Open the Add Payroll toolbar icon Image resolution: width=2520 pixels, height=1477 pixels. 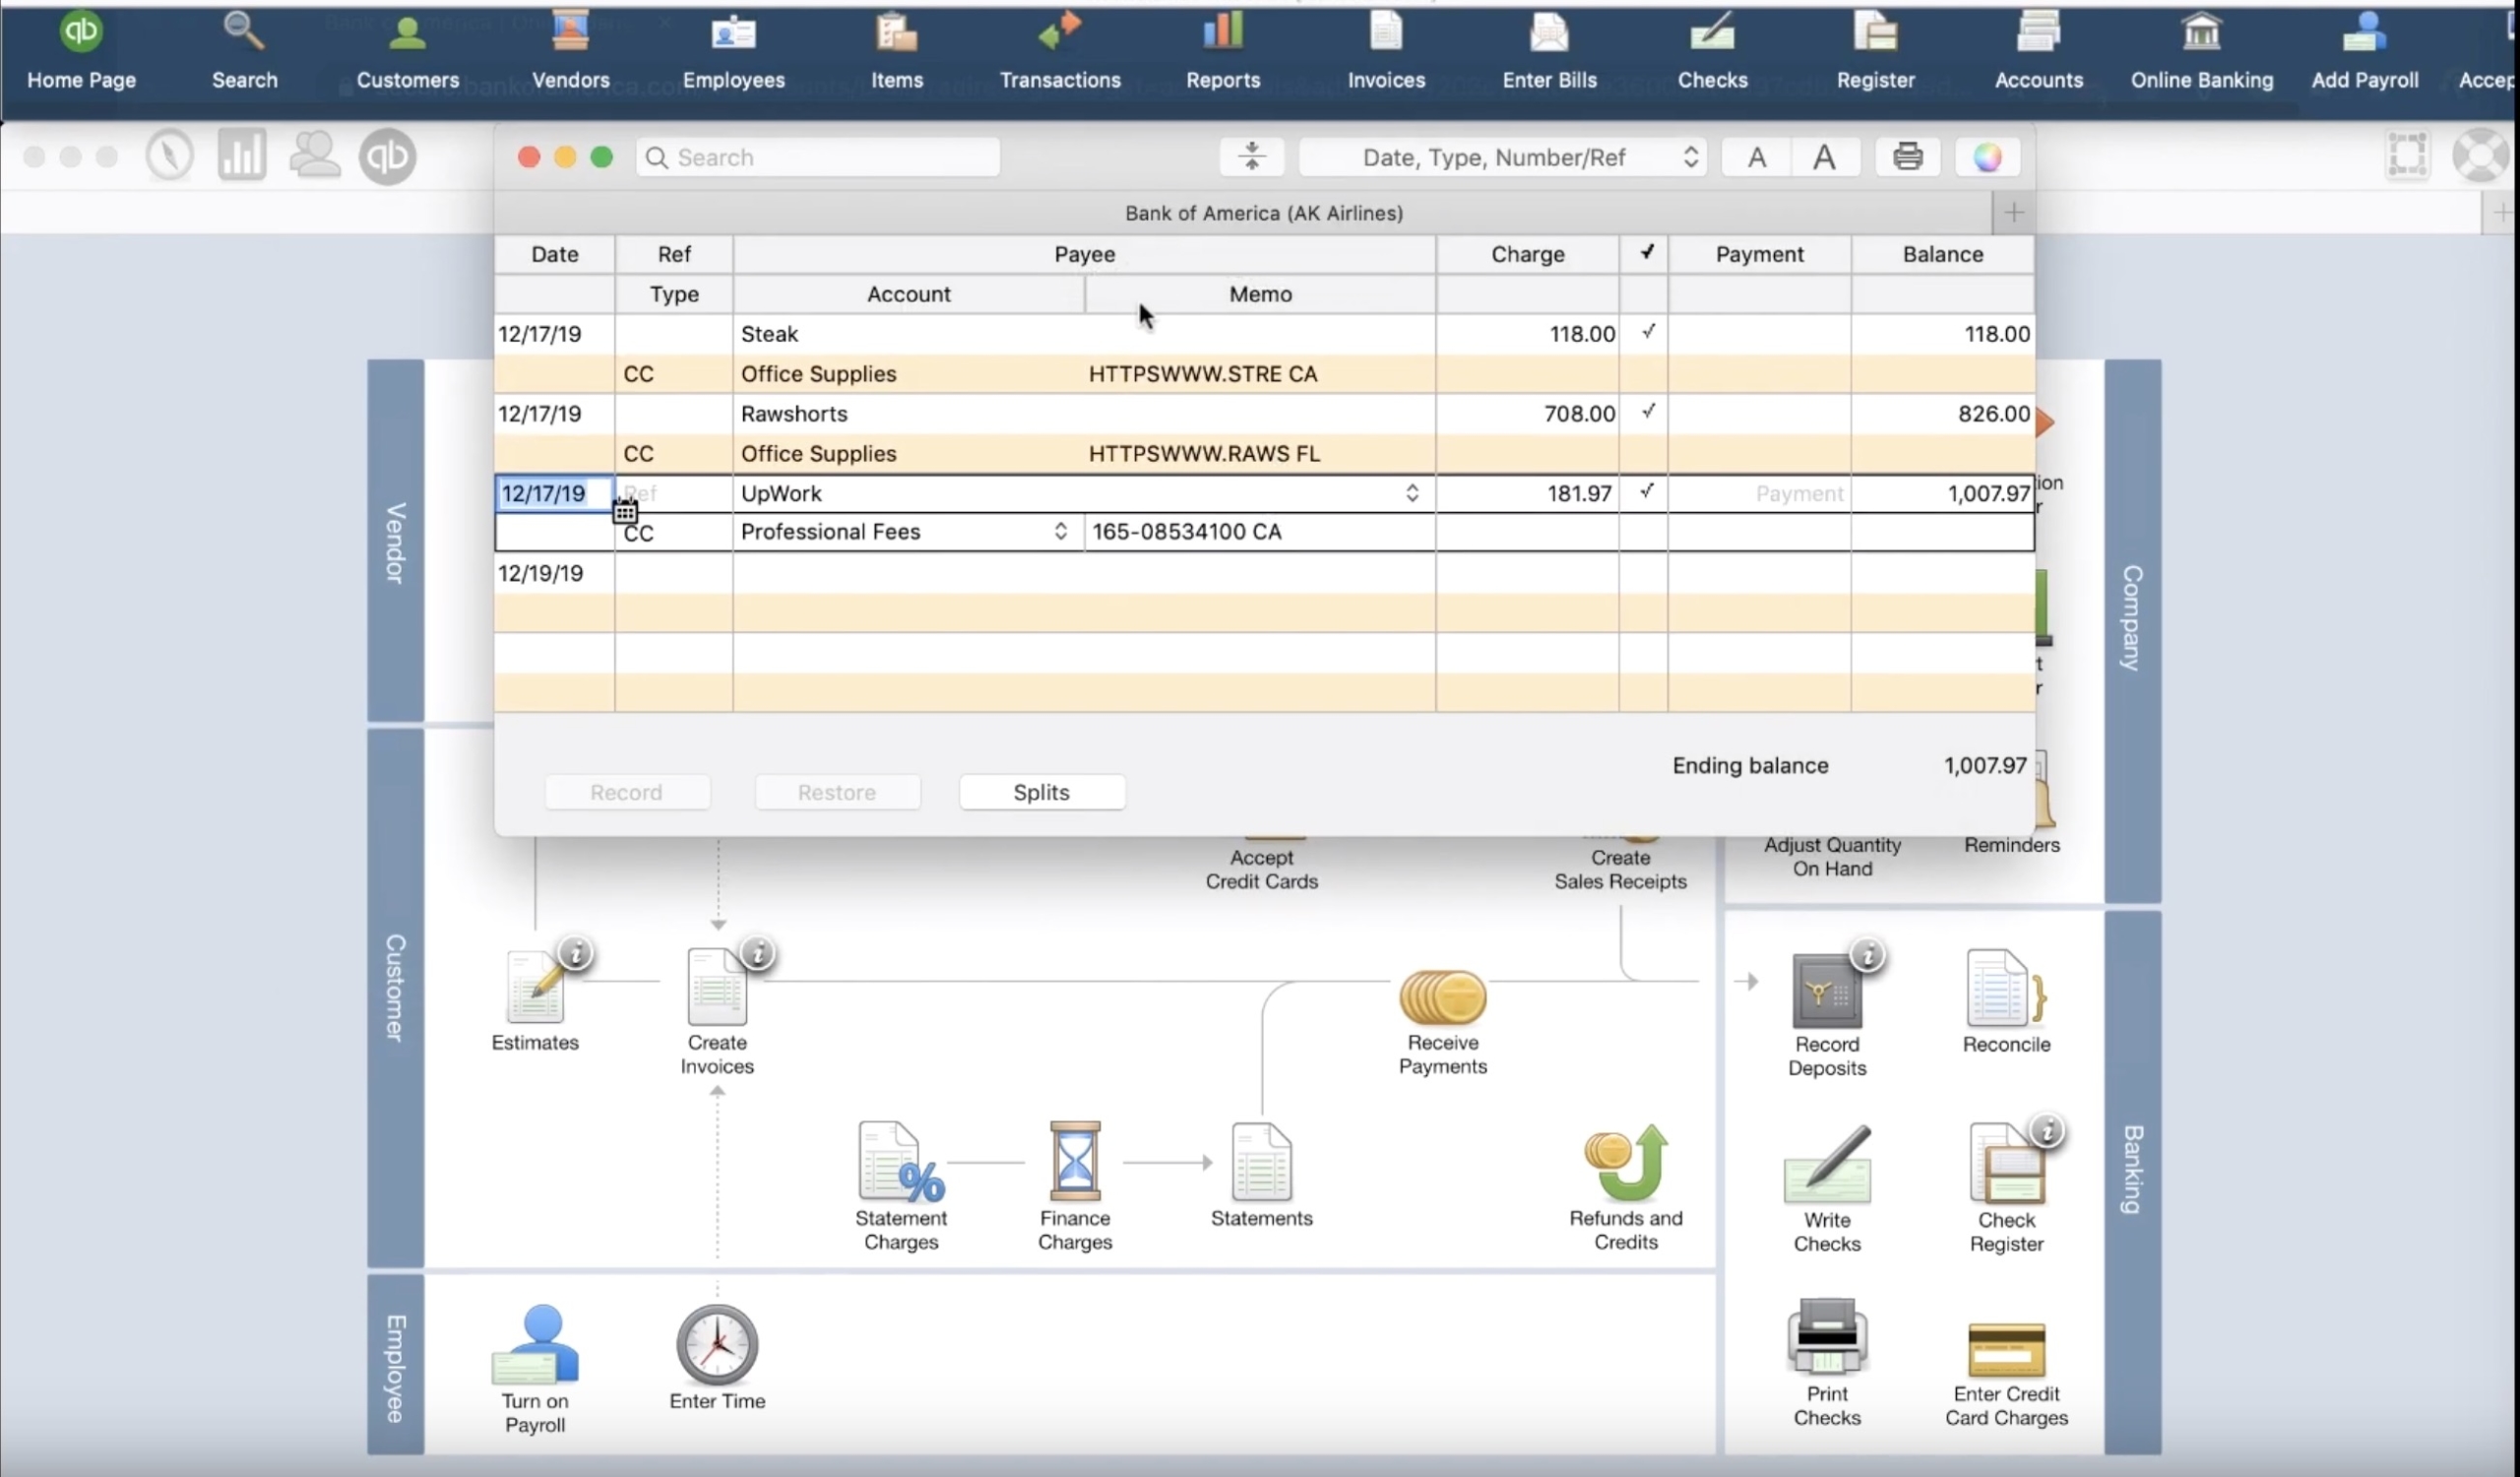[2364, 52]
